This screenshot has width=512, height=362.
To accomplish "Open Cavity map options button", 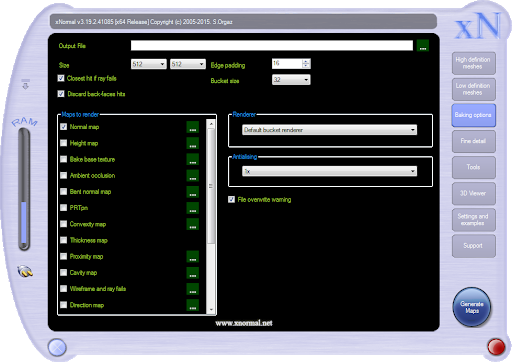I will coord(193,273).
